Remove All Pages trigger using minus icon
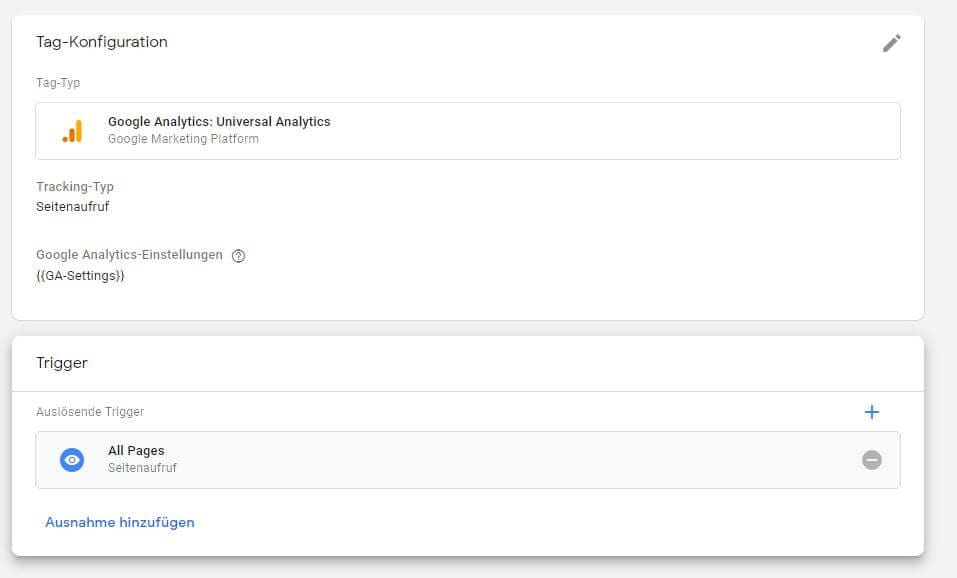Screen dimensions: 957x578 tap(872, 460)
